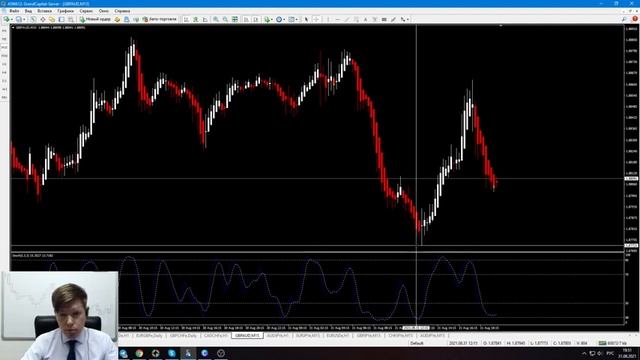640x360 pixels.
Task: Open the taskbar clock and date
Action: tap(628, 353)
